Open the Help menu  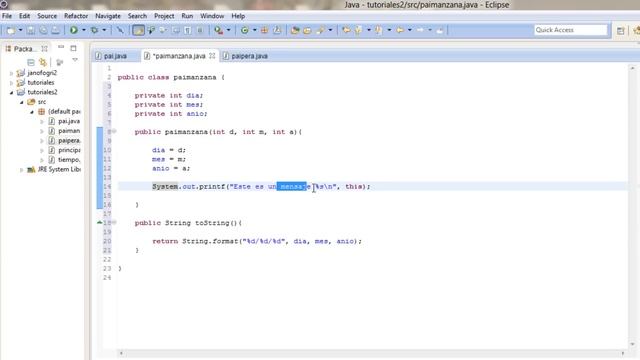[238, 16]
